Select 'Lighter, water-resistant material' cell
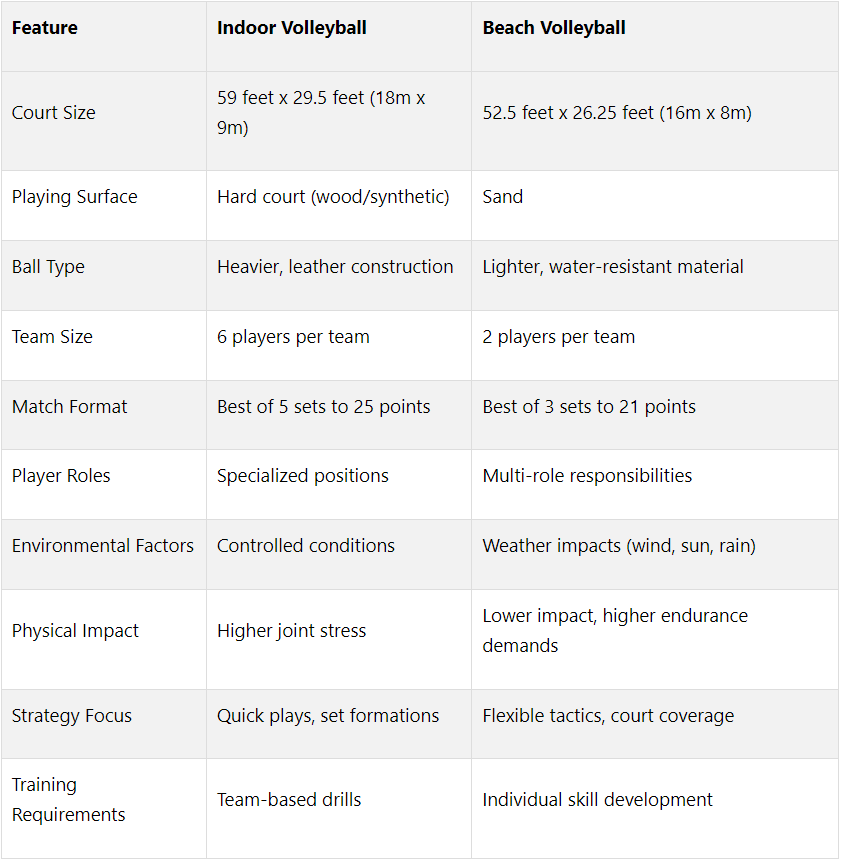This screenshot has height=860, width=841. (x=613, y=267)
